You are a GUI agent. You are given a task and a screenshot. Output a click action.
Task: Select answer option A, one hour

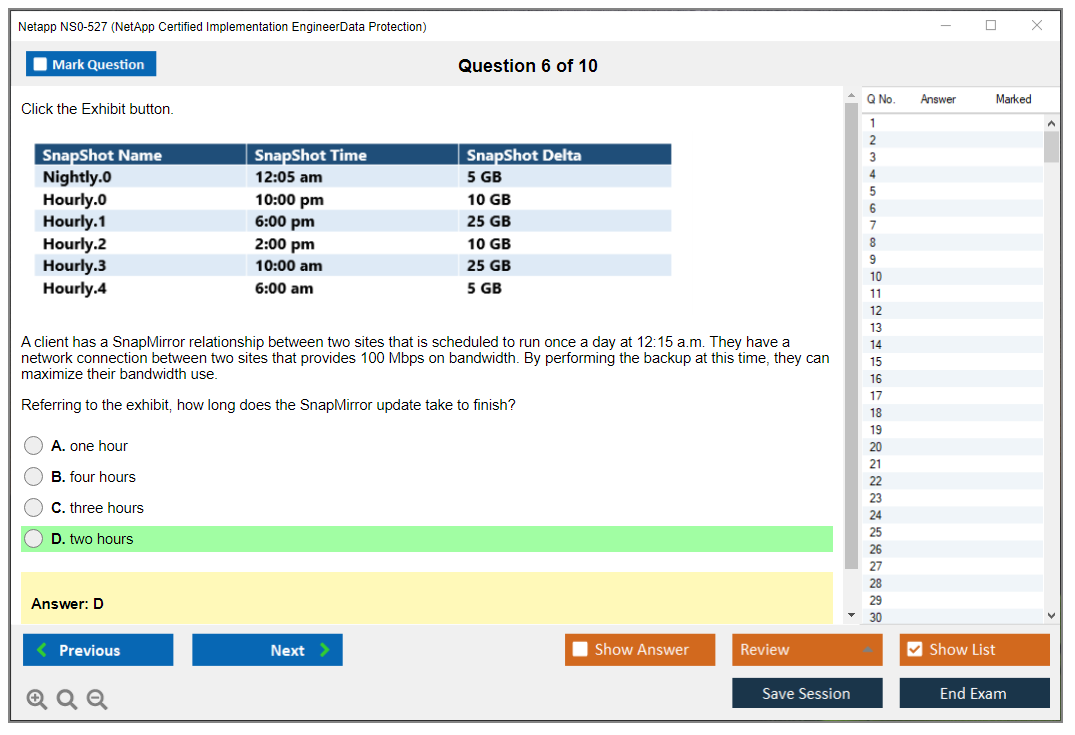34,446
